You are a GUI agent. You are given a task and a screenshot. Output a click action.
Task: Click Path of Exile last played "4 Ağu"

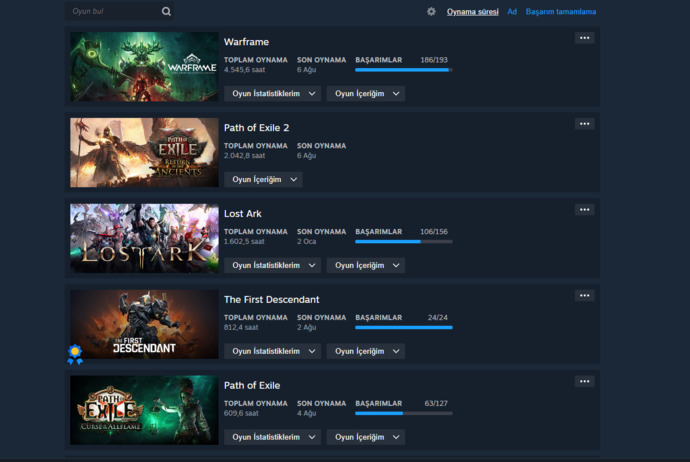tap(306, 413)
